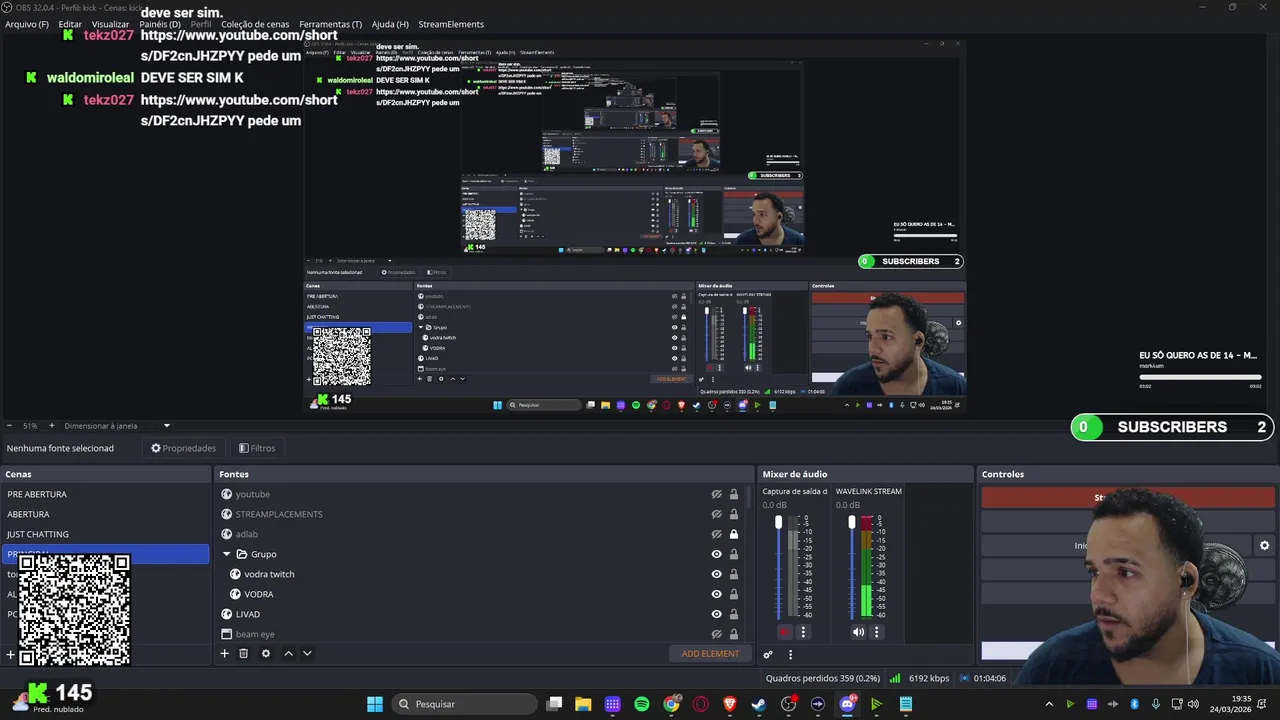Move source up with the up arrow

pyautogui.click(x=288, y=653)
